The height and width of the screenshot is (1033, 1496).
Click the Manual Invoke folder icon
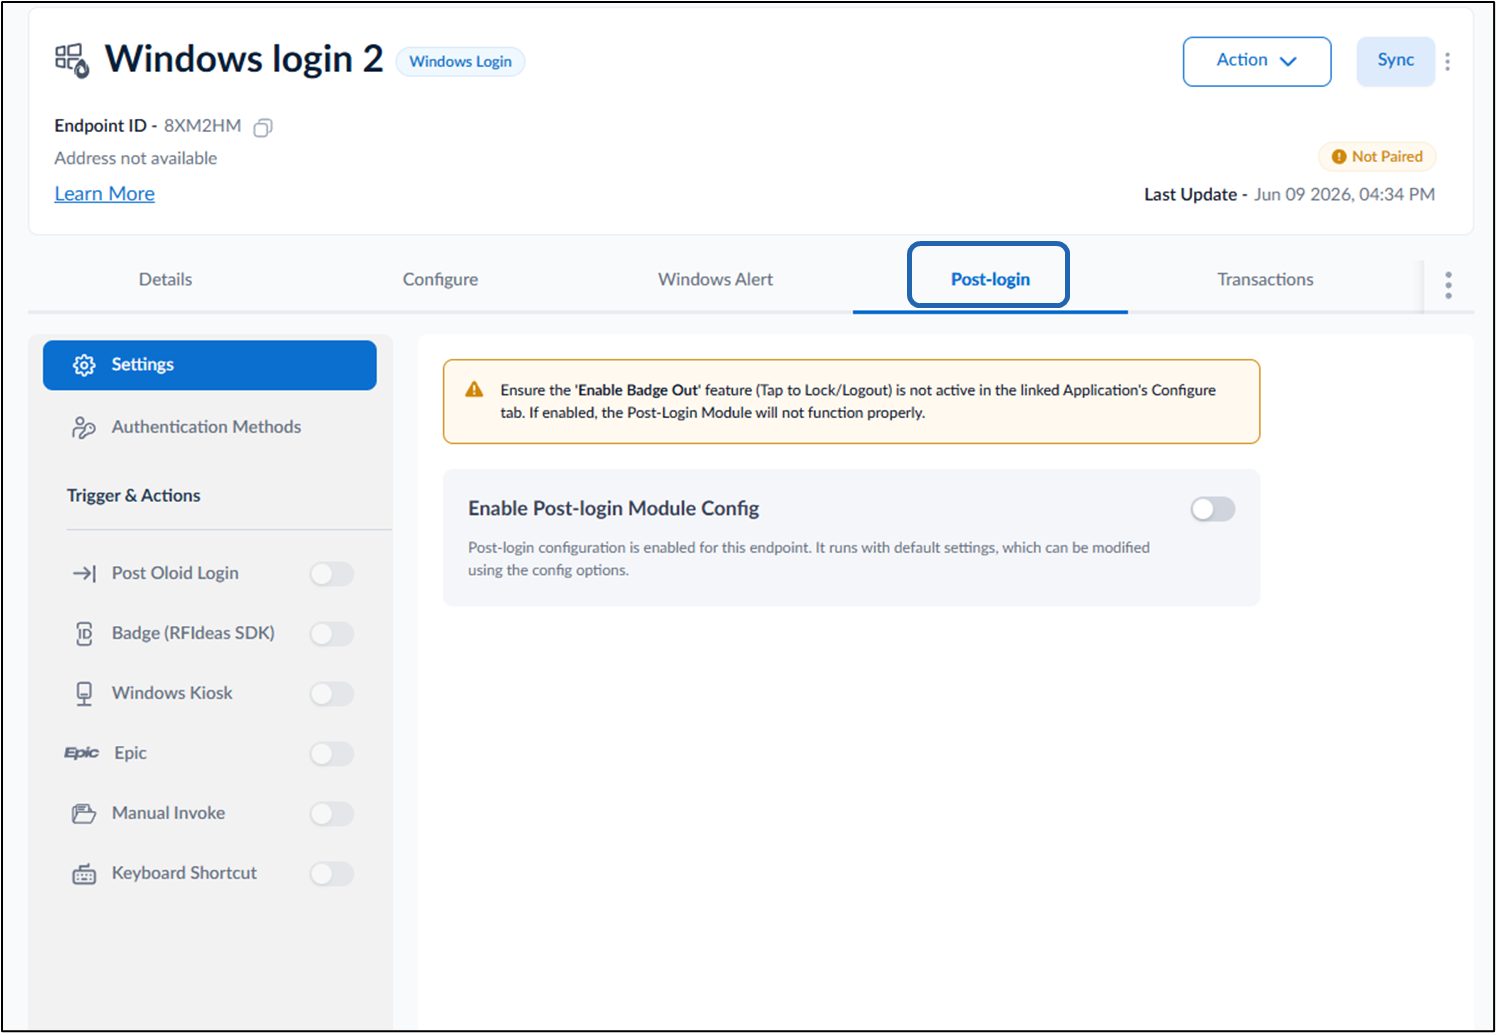[84, 813]
